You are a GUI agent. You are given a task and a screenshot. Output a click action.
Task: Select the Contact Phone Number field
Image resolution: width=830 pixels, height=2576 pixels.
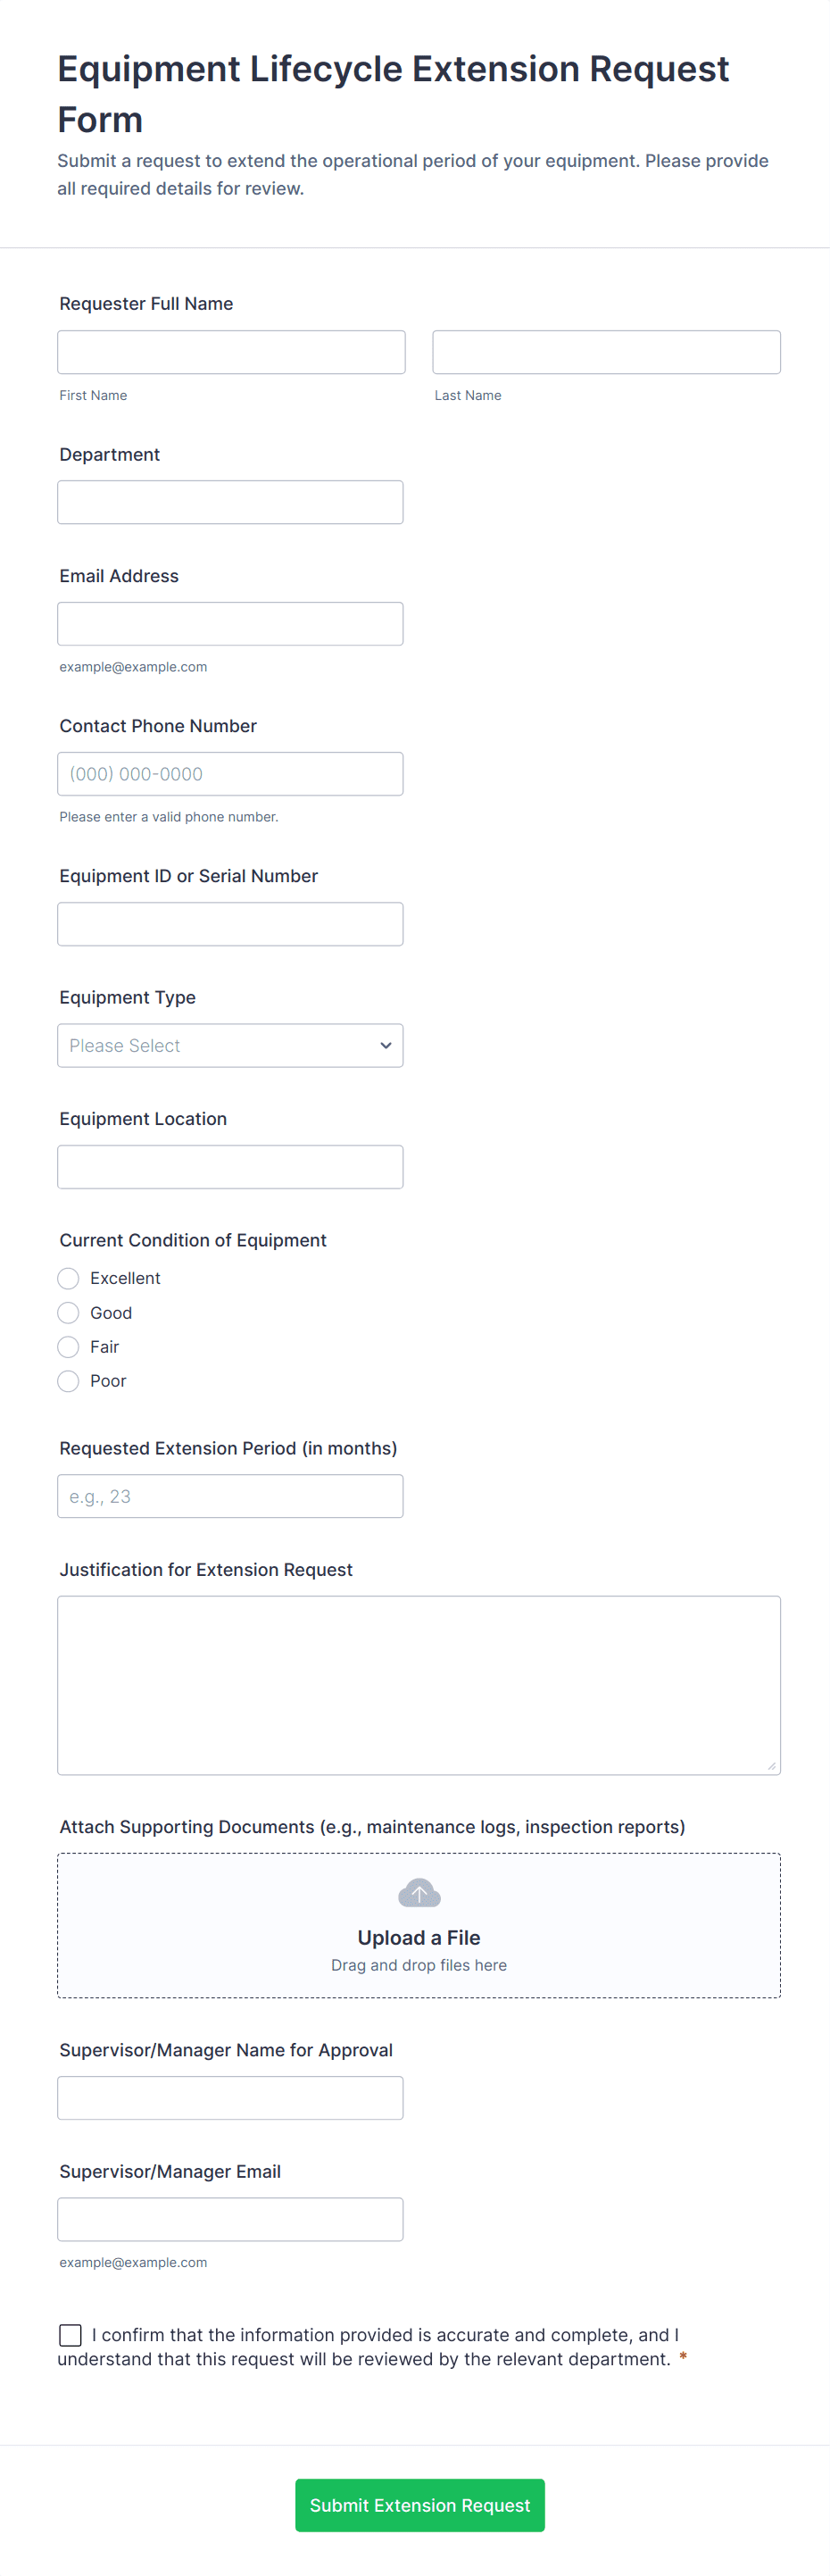230,773
